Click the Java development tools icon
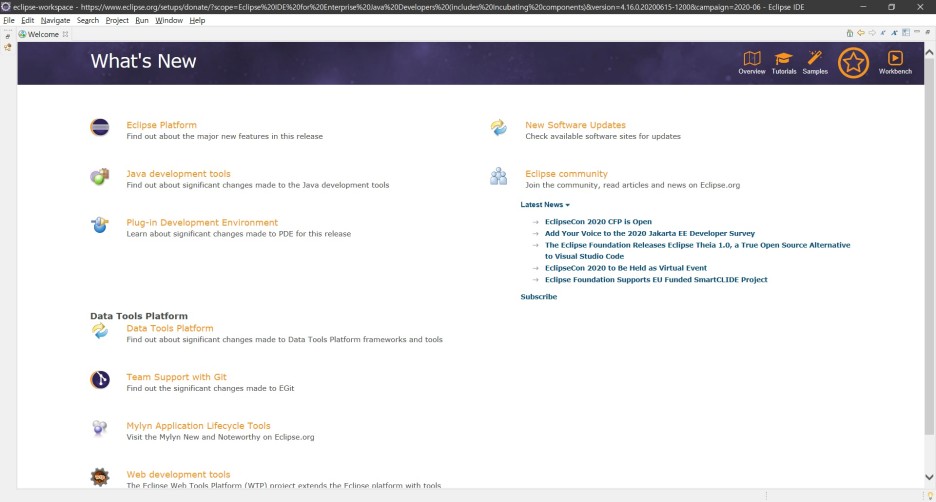This screenshot has height=502, width=936. click(x=100, y=176)
